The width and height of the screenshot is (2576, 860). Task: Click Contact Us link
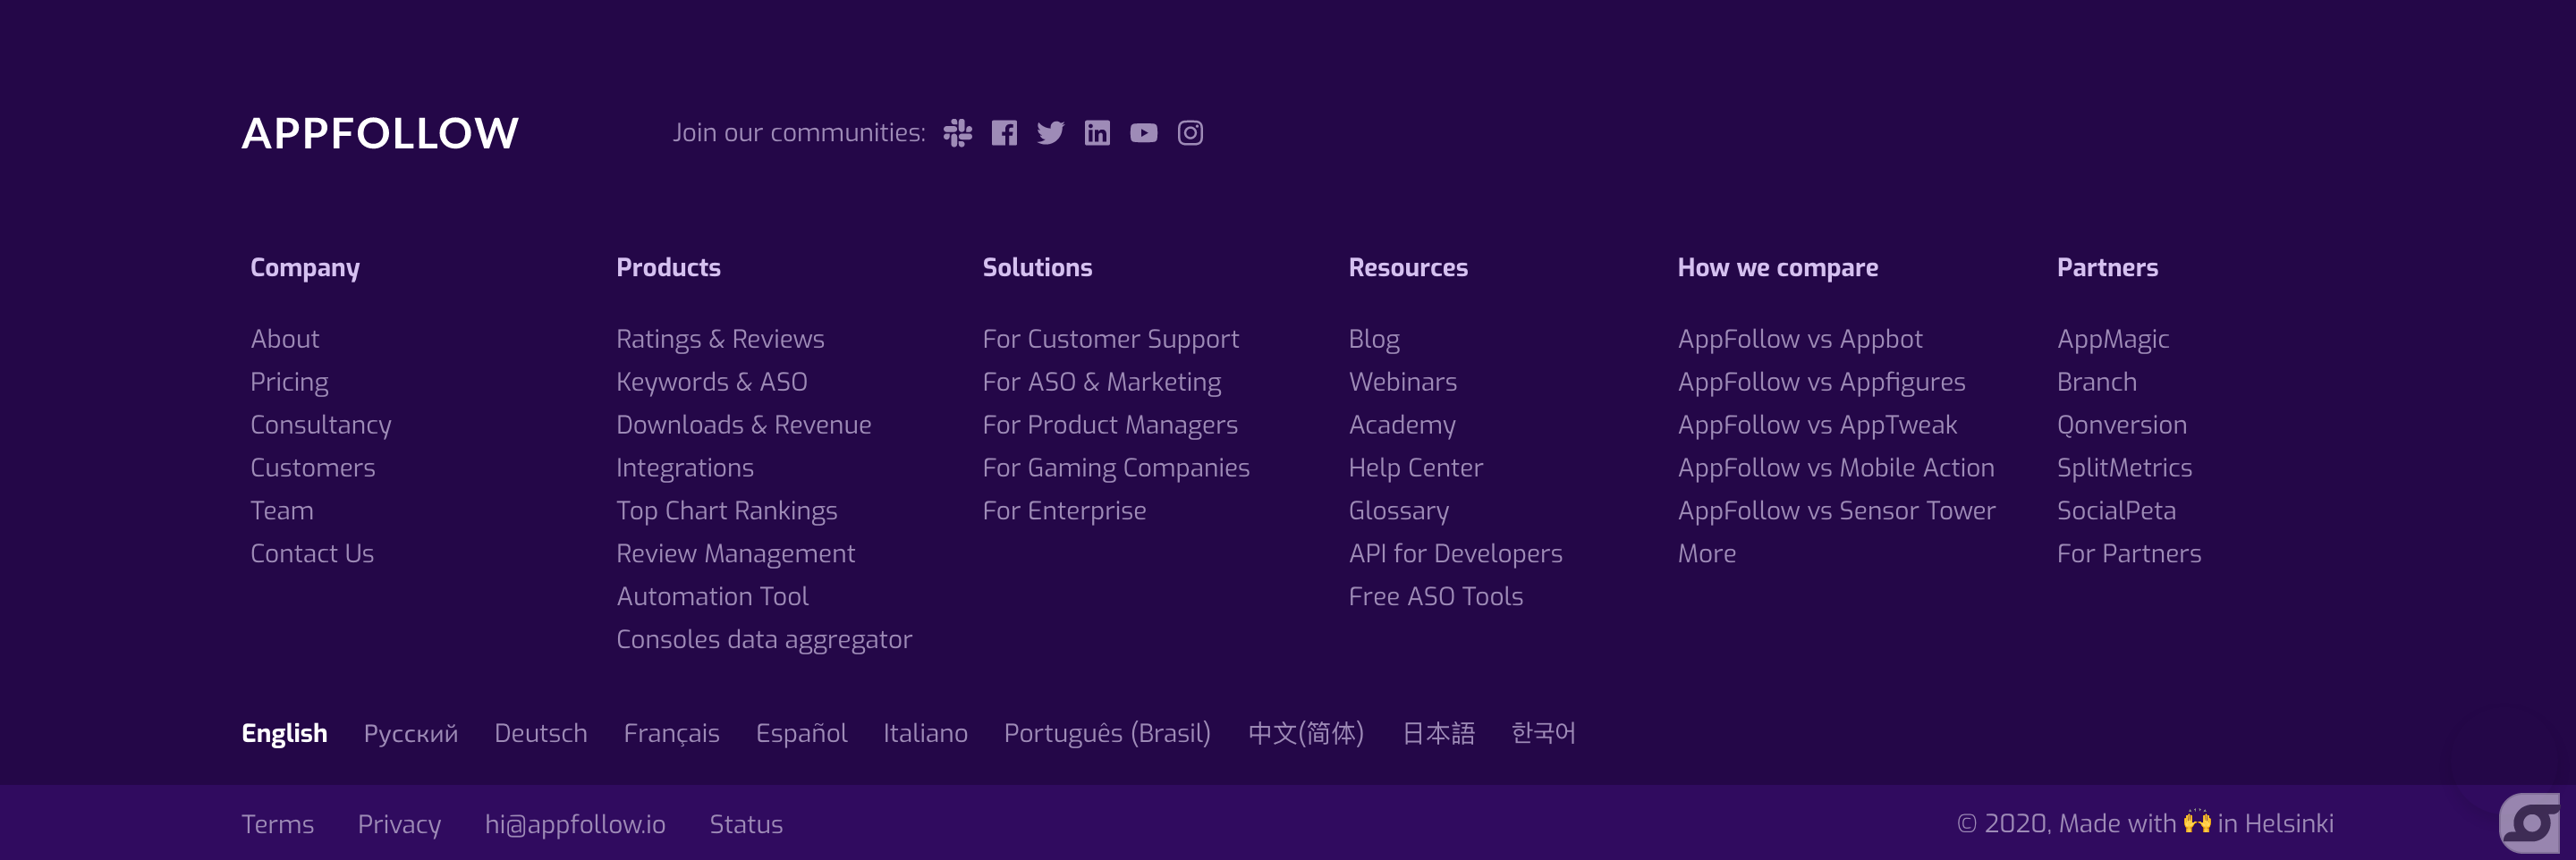[312, 554]
